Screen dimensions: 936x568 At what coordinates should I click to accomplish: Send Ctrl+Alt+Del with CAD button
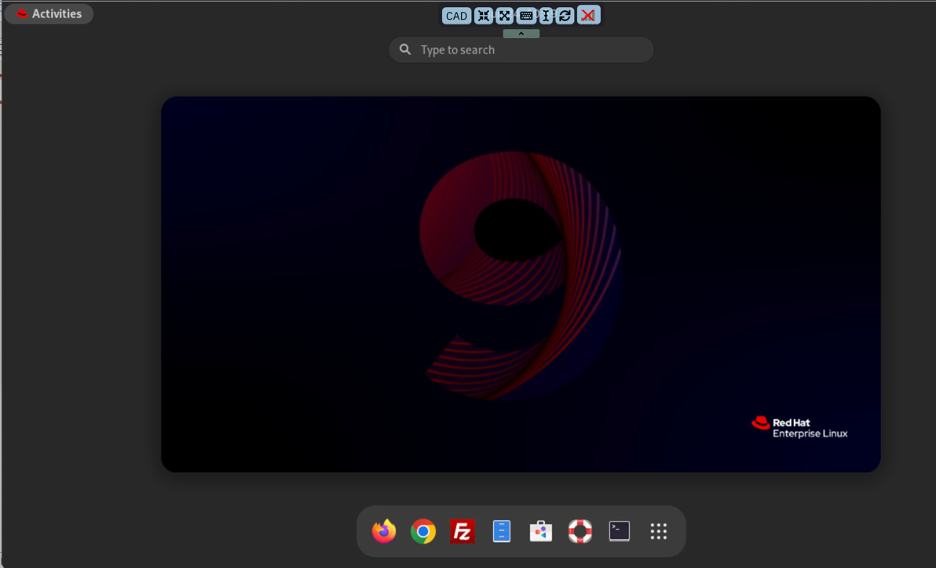(457, 16)
